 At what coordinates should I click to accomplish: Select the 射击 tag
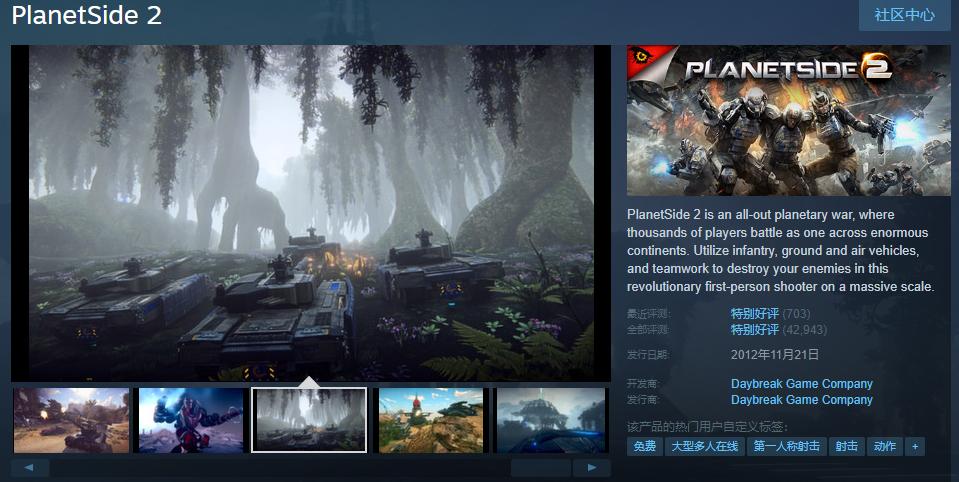pyautogui.click(x=846, y=447)
